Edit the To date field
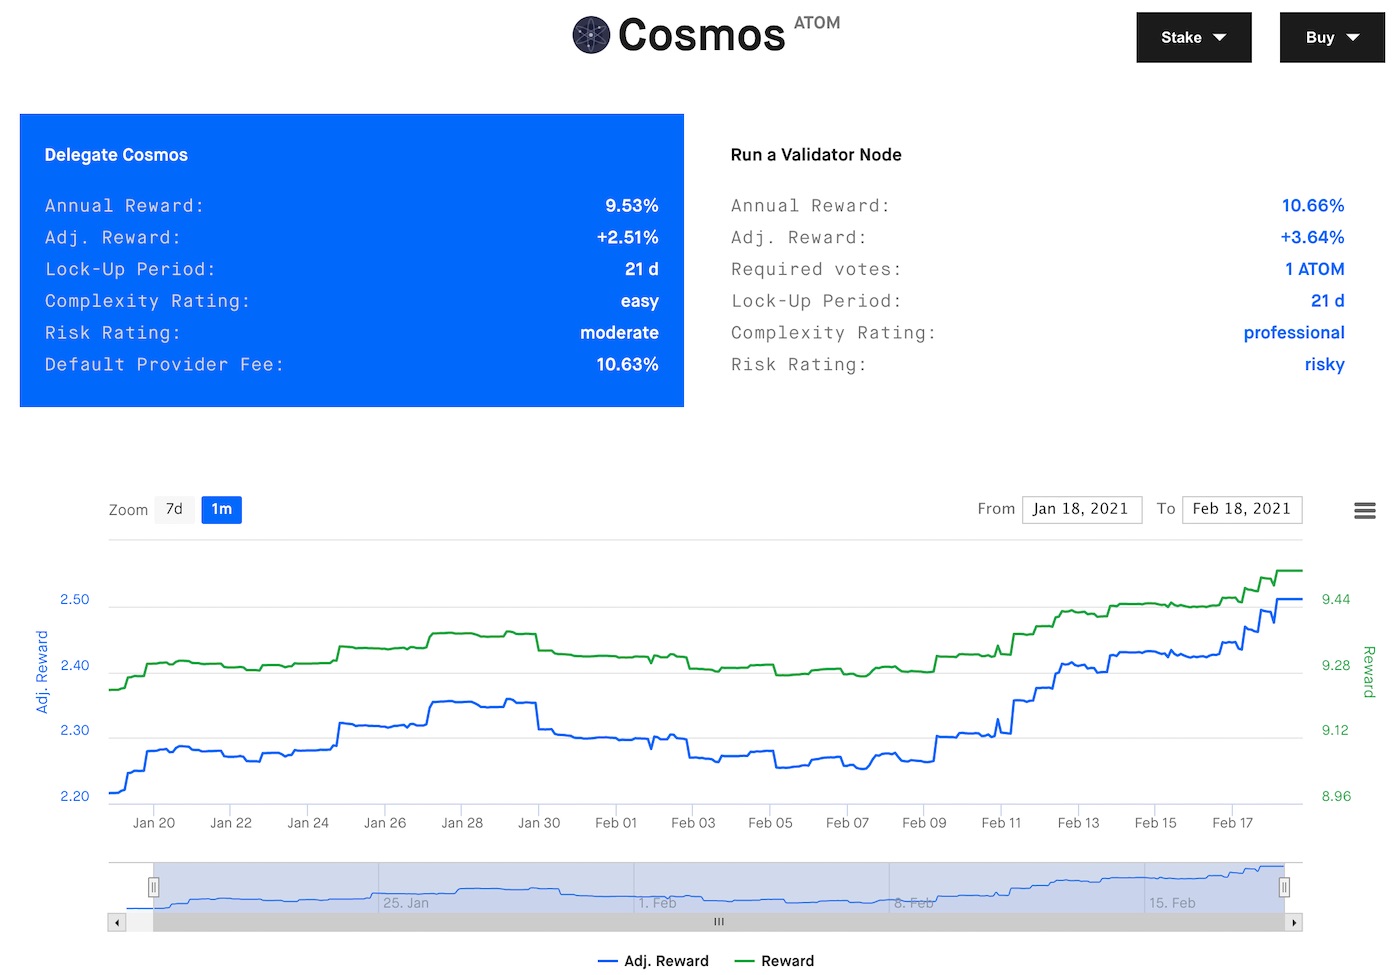Screen dimensions: 1400x975 coord(1241,509)
